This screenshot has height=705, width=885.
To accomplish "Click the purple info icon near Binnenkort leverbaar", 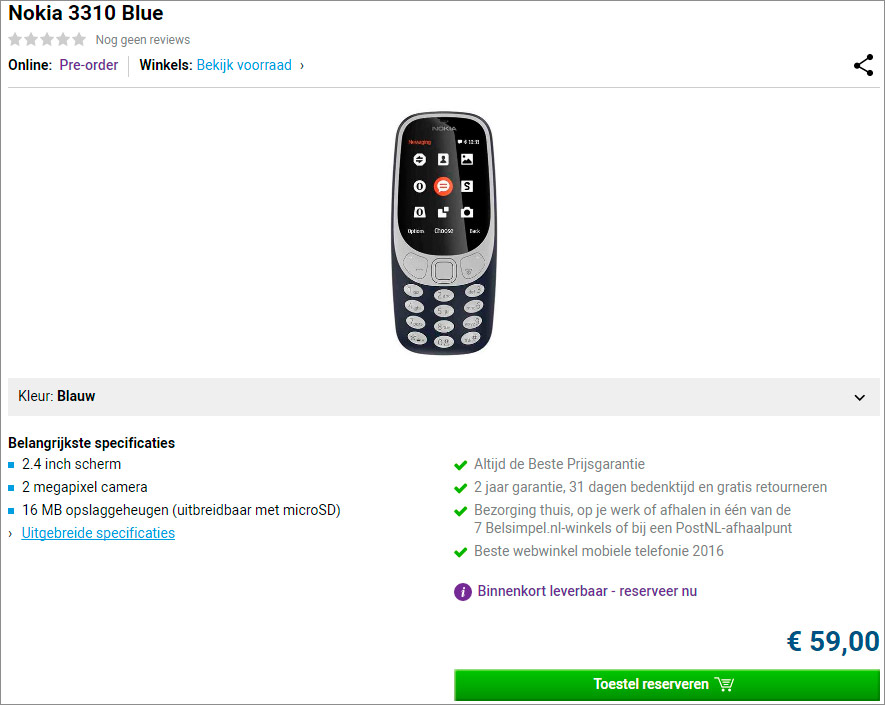I will 463,592.
